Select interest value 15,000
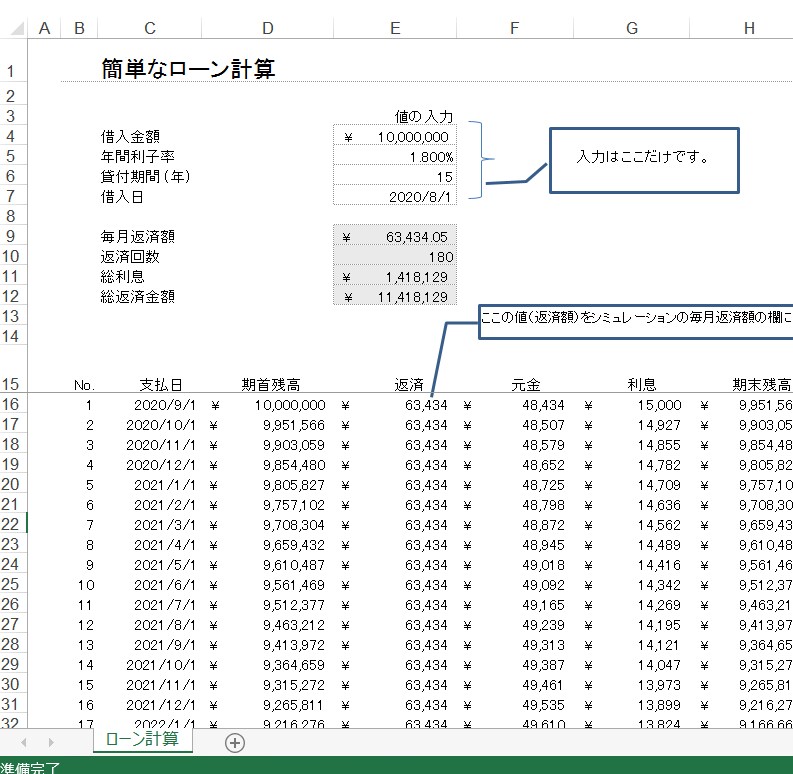The image size is (793, 774). 659,405
